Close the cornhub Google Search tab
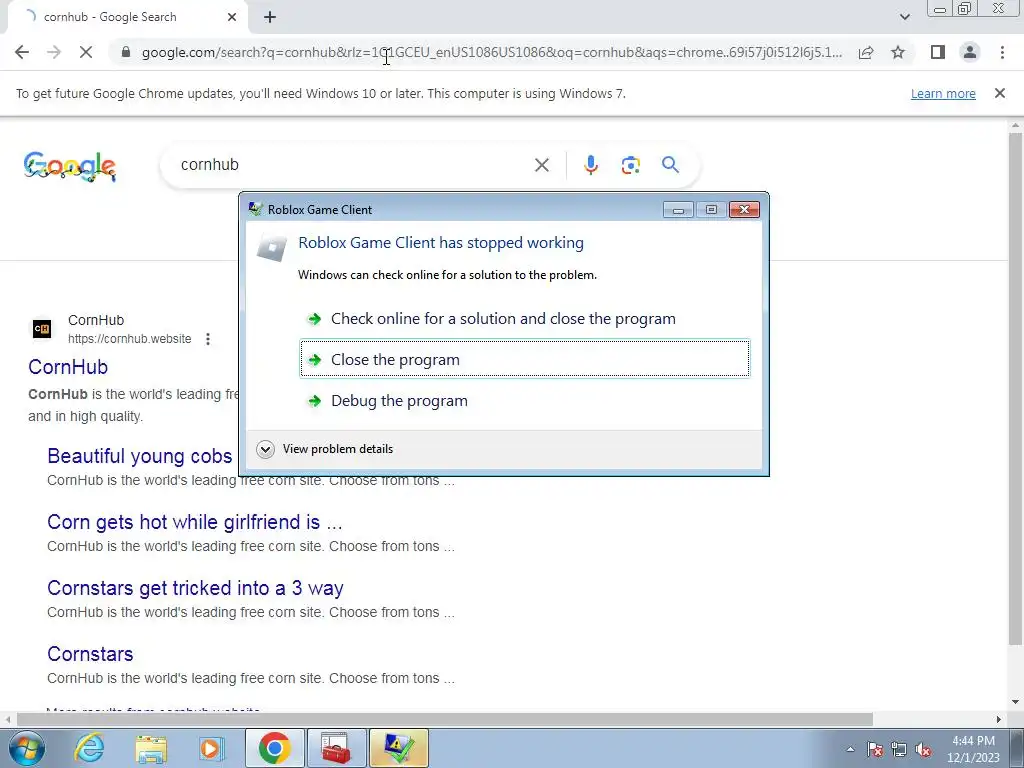 click(x=232, y=17)
